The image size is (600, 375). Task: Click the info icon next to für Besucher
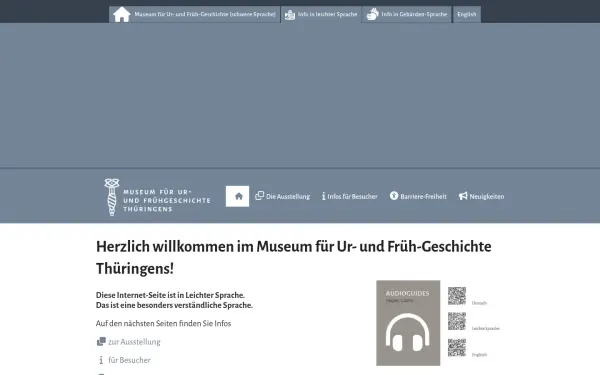[x=101, y=360]
